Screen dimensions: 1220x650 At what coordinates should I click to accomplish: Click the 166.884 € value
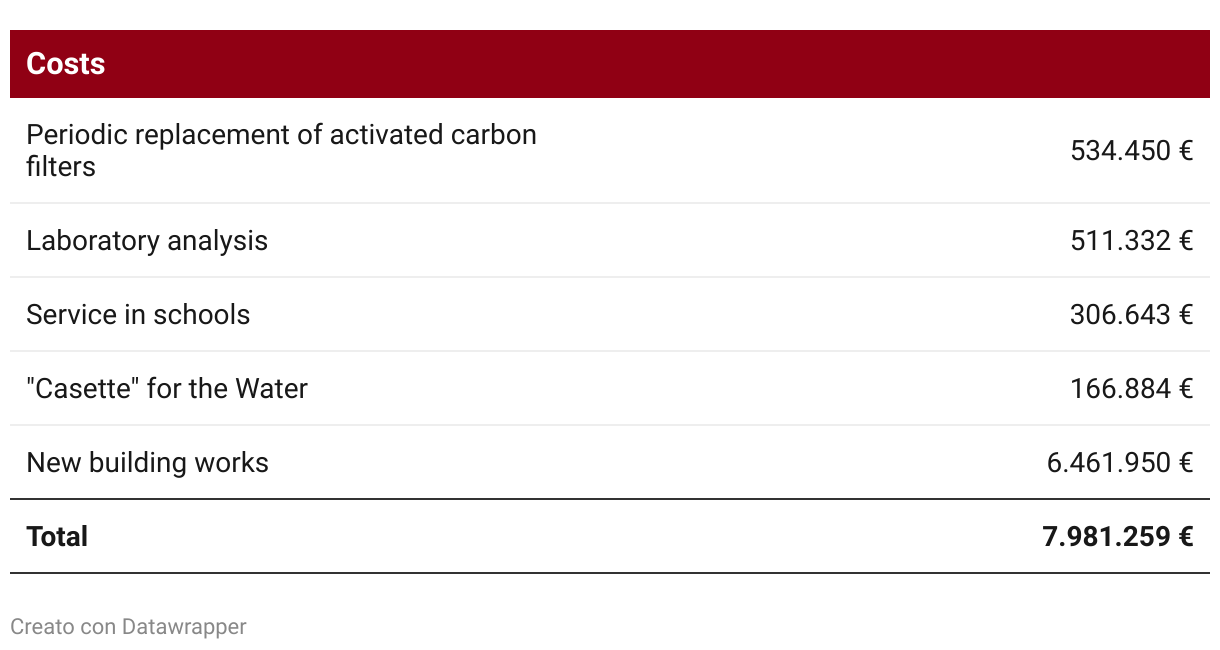click(1132, 389)
